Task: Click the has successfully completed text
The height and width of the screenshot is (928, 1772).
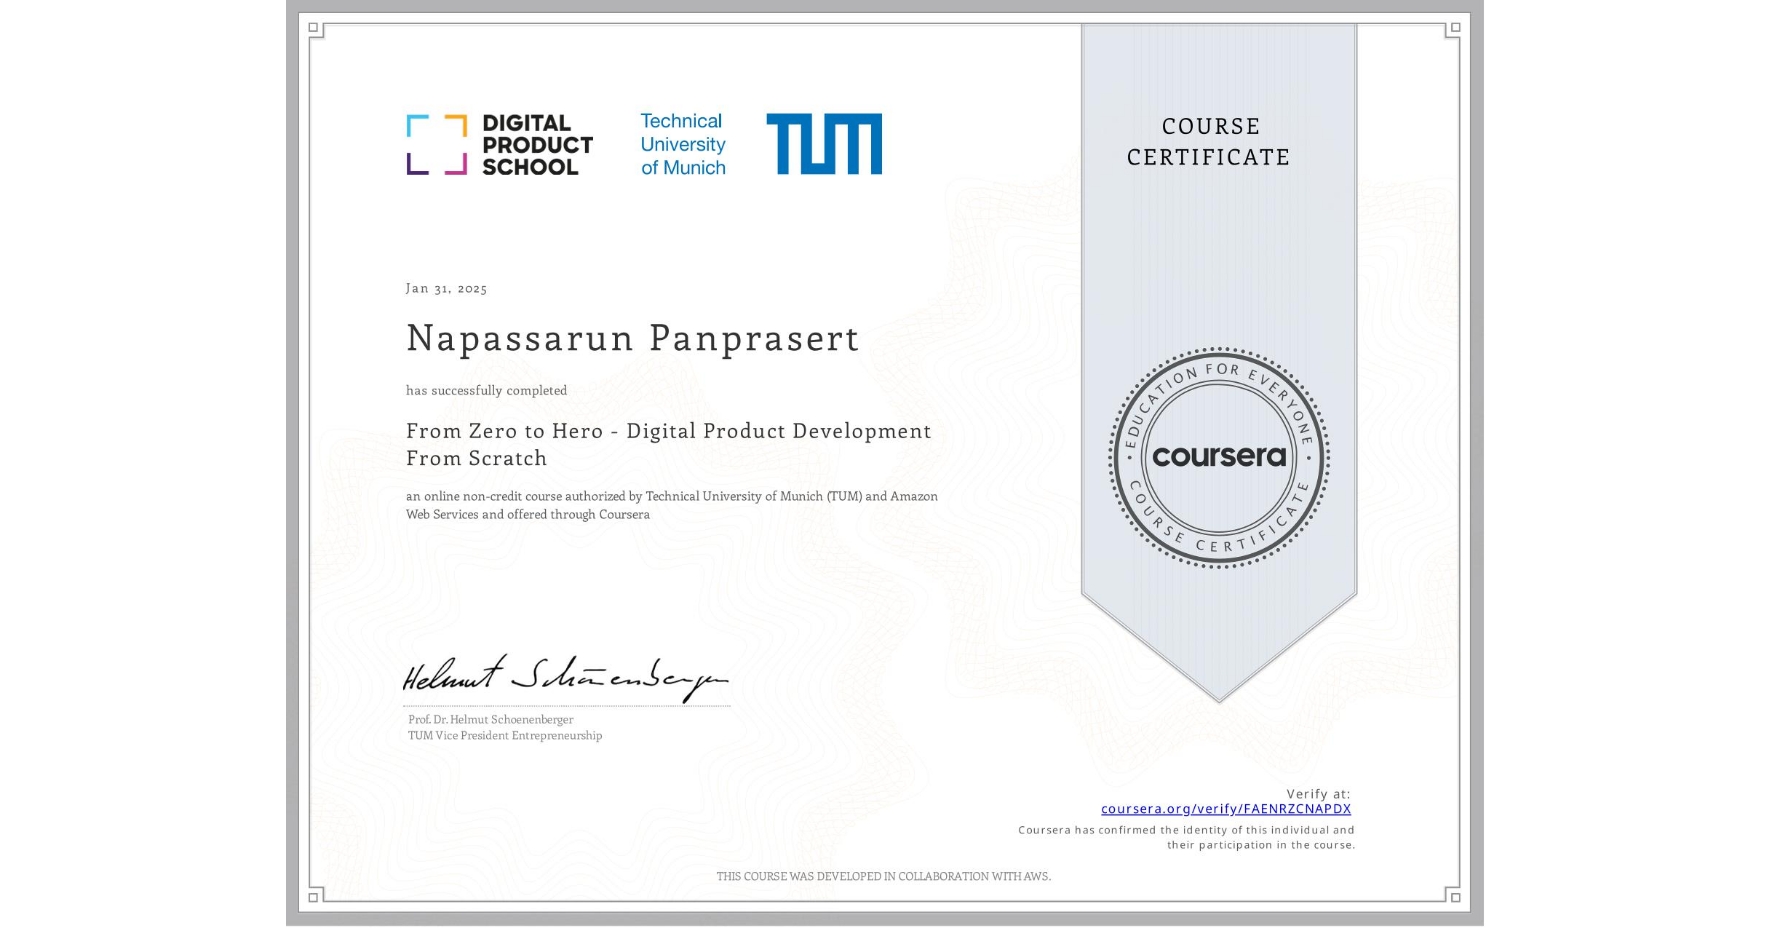Action: click(486, 390)
